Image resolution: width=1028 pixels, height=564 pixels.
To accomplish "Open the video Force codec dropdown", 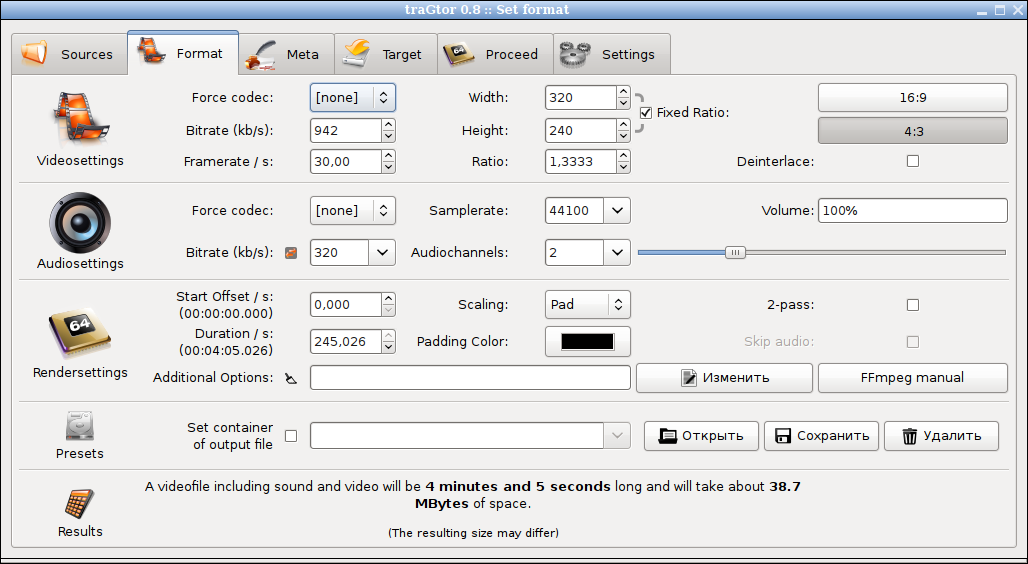I will coord(353,98).
